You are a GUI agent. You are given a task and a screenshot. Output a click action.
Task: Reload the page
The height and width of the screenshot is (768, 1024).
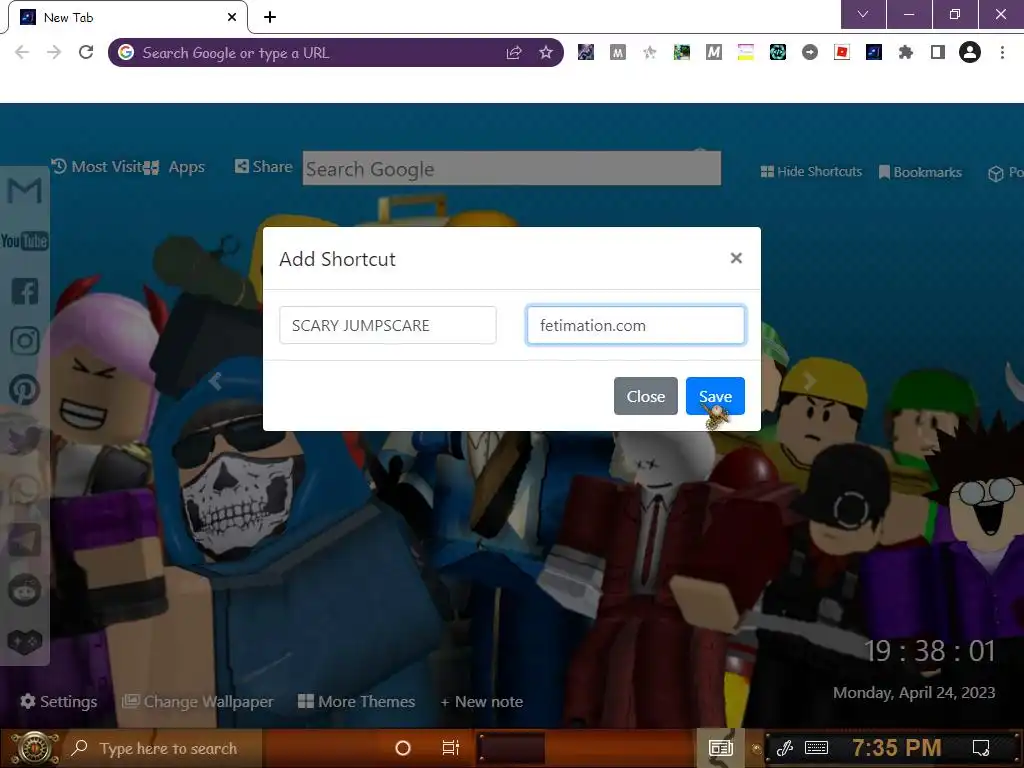coord(86,52)
